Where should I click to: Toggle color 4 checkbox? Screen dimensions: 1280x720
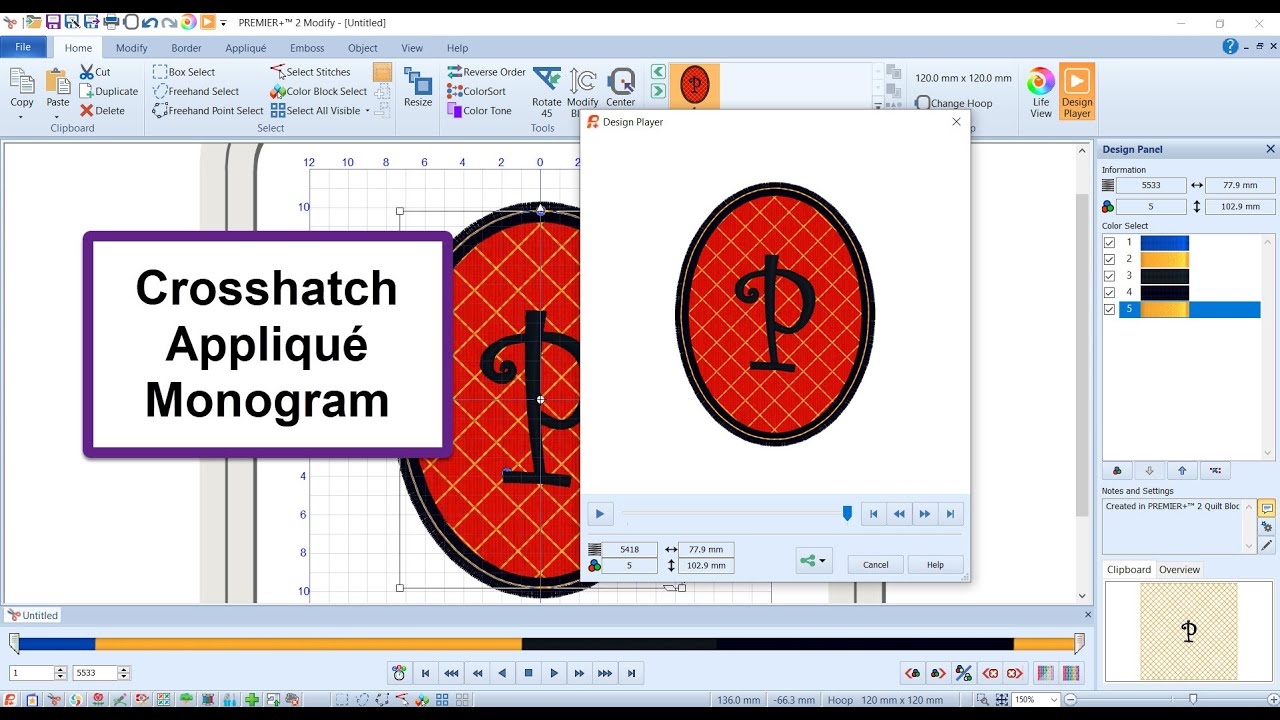[x=1109, y=294]
